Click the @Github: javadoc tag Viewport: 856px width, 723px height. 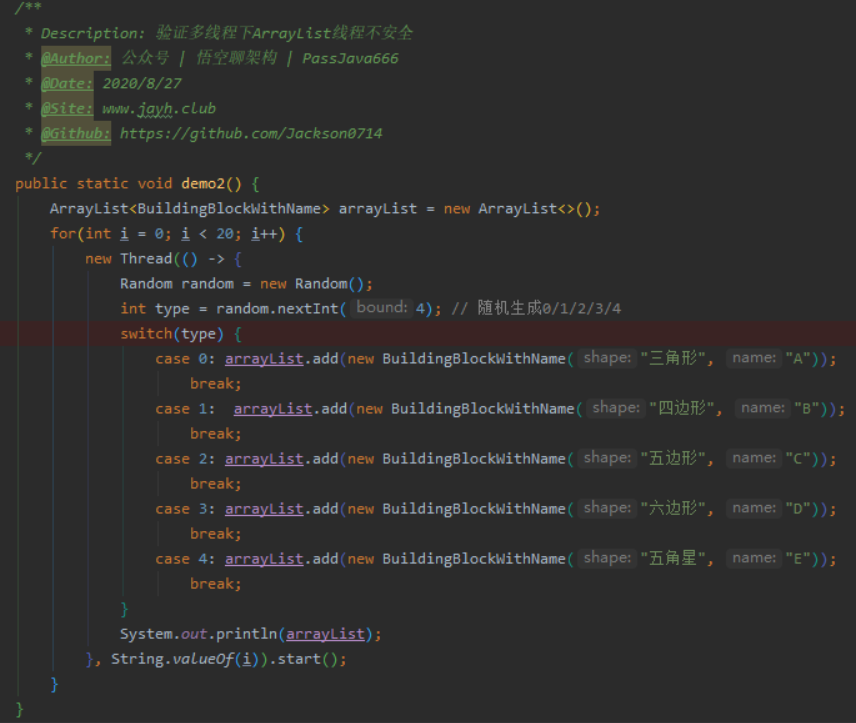click(x=76, y=134)
